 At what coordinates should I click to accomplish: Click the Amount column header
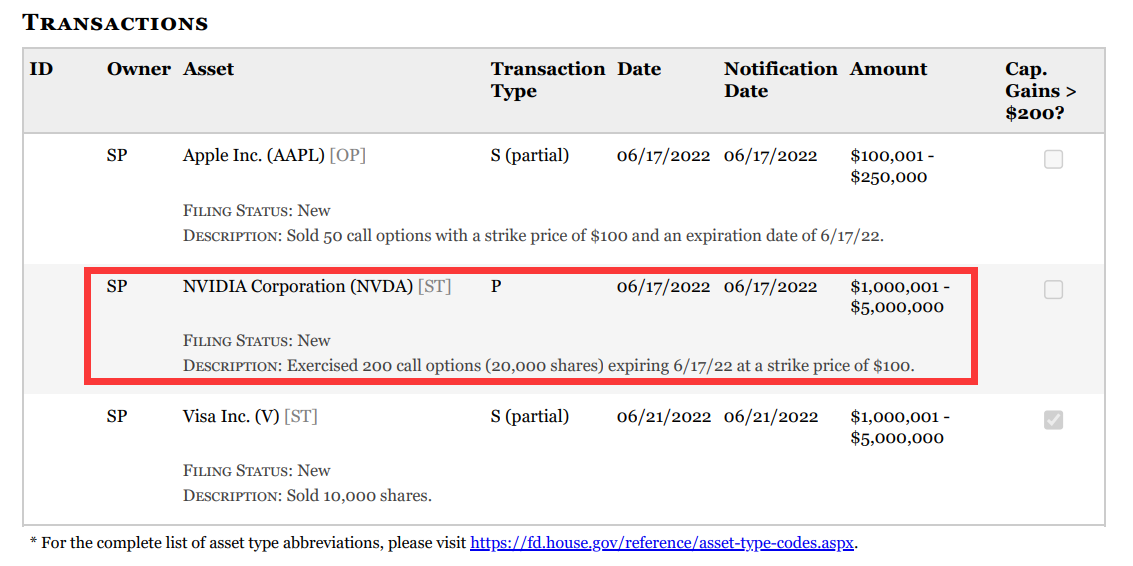(x=888, y=69)
